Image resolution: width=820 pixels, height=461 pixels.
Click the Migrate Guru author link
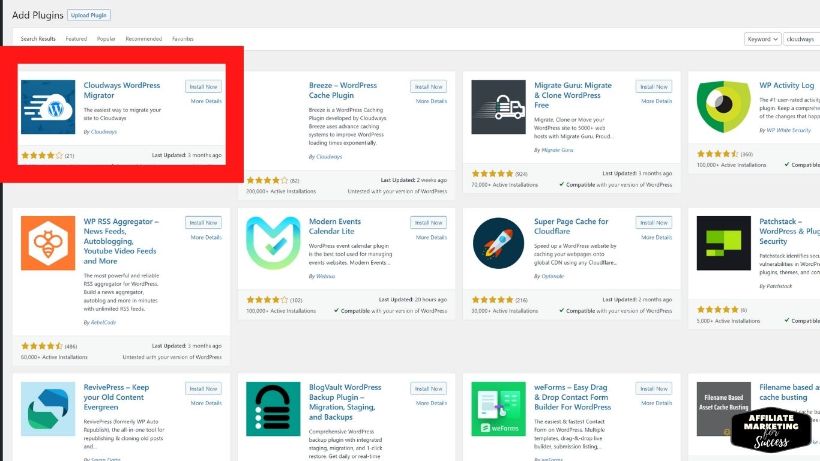[557, 150]
